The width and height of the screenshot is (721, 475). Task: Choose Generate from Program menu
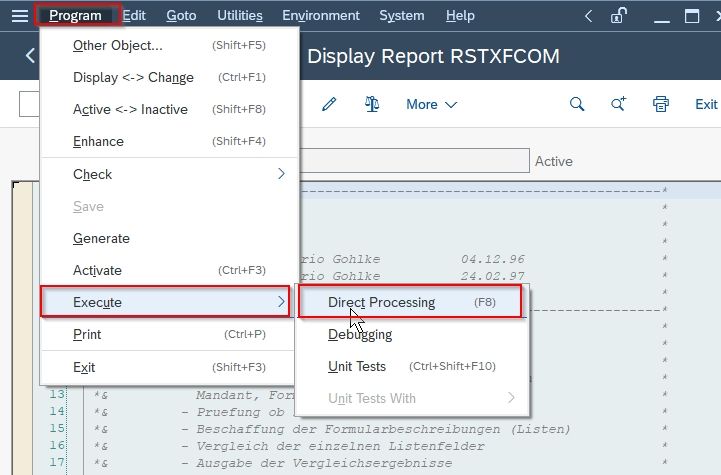coord(168,238)
